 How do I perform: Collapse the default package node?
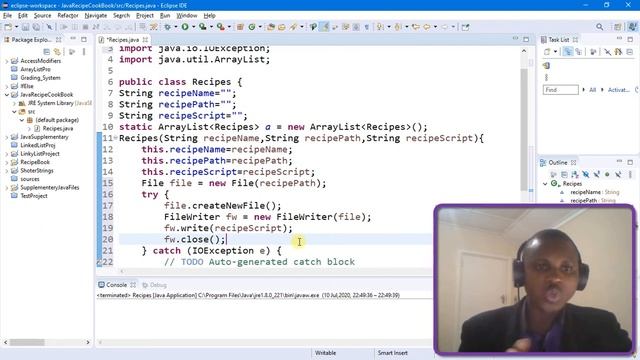22,120
